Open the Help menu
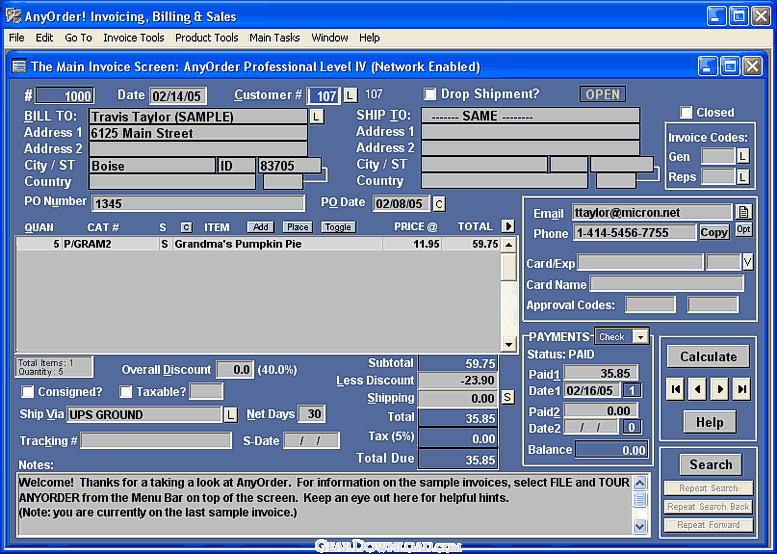The width and height of the screenshot is (777, 554). 369,38
